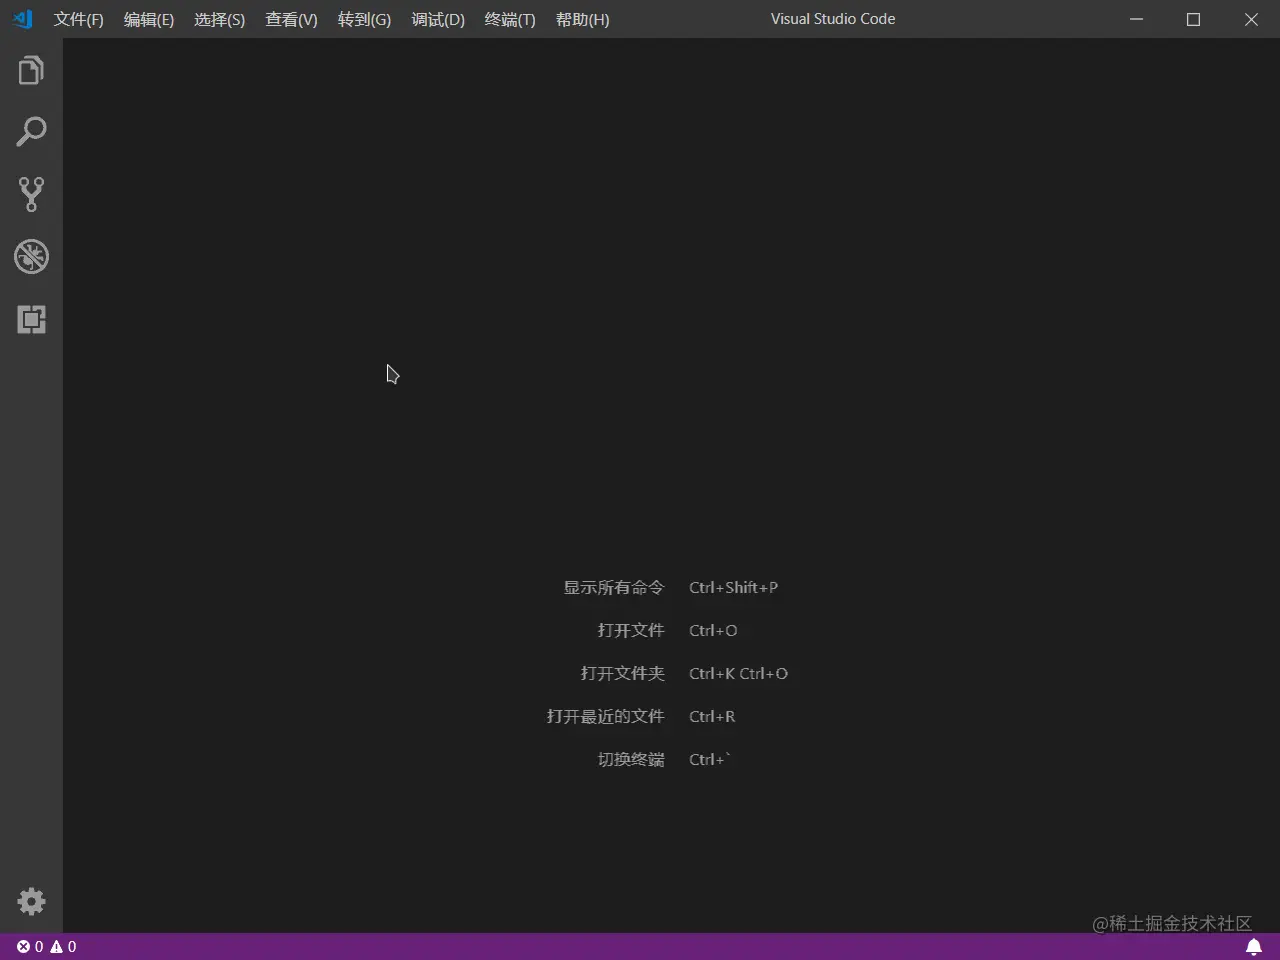Open the 文件(F) menu

(x=79, y=19)
